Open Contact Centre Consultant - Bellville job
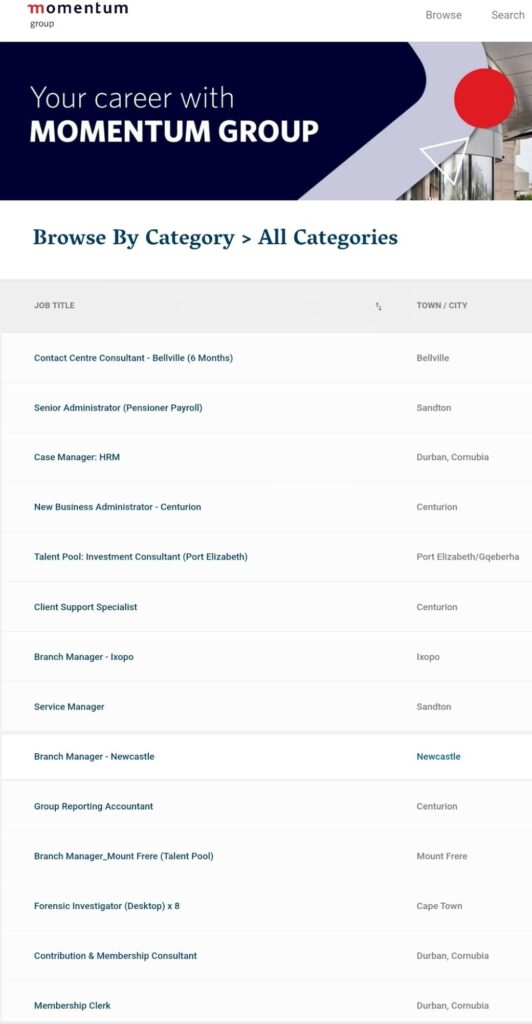The width and height of the screenshot is (532, 1024). [133, 358]
